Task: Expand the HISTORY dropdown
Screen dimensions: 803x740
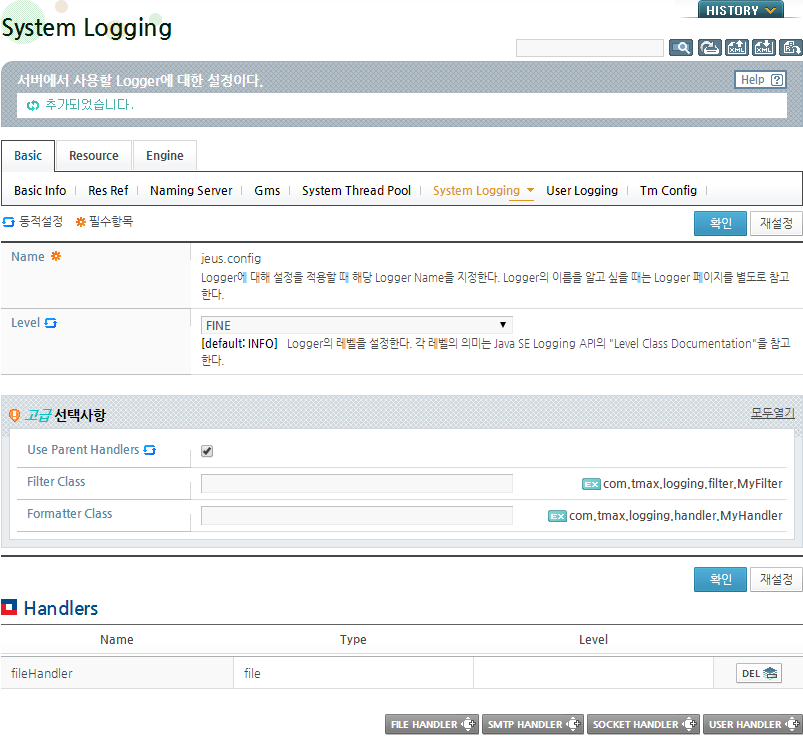Action: pyautogui.click(x=740, y=10)
